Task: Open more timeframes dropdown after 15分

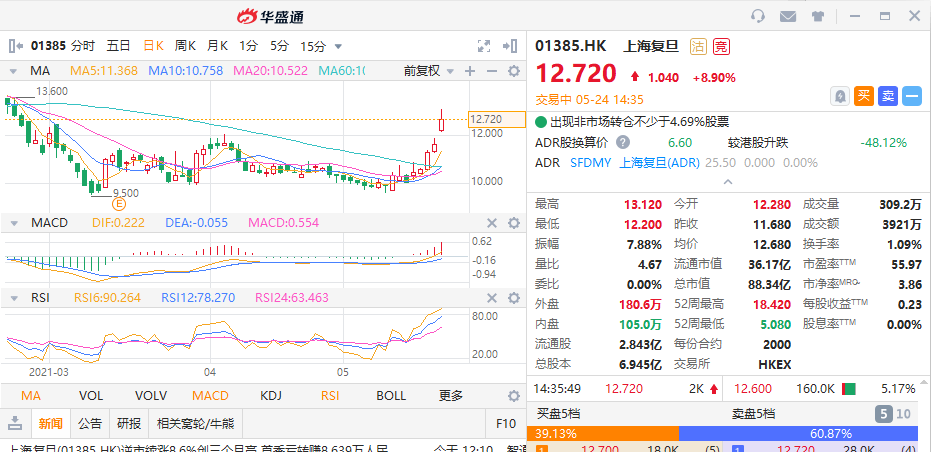Action: point(338,46)
